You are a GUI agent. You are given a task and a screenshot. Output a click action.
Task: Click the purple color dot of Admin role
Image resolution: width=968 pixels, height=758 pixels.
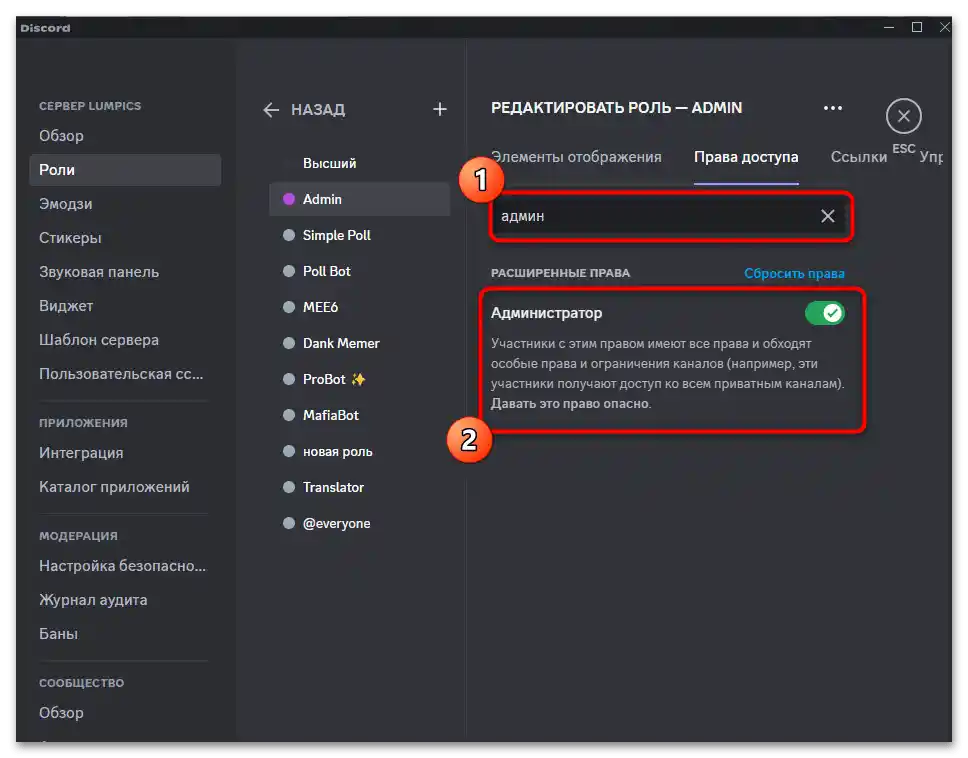point(289,199)
